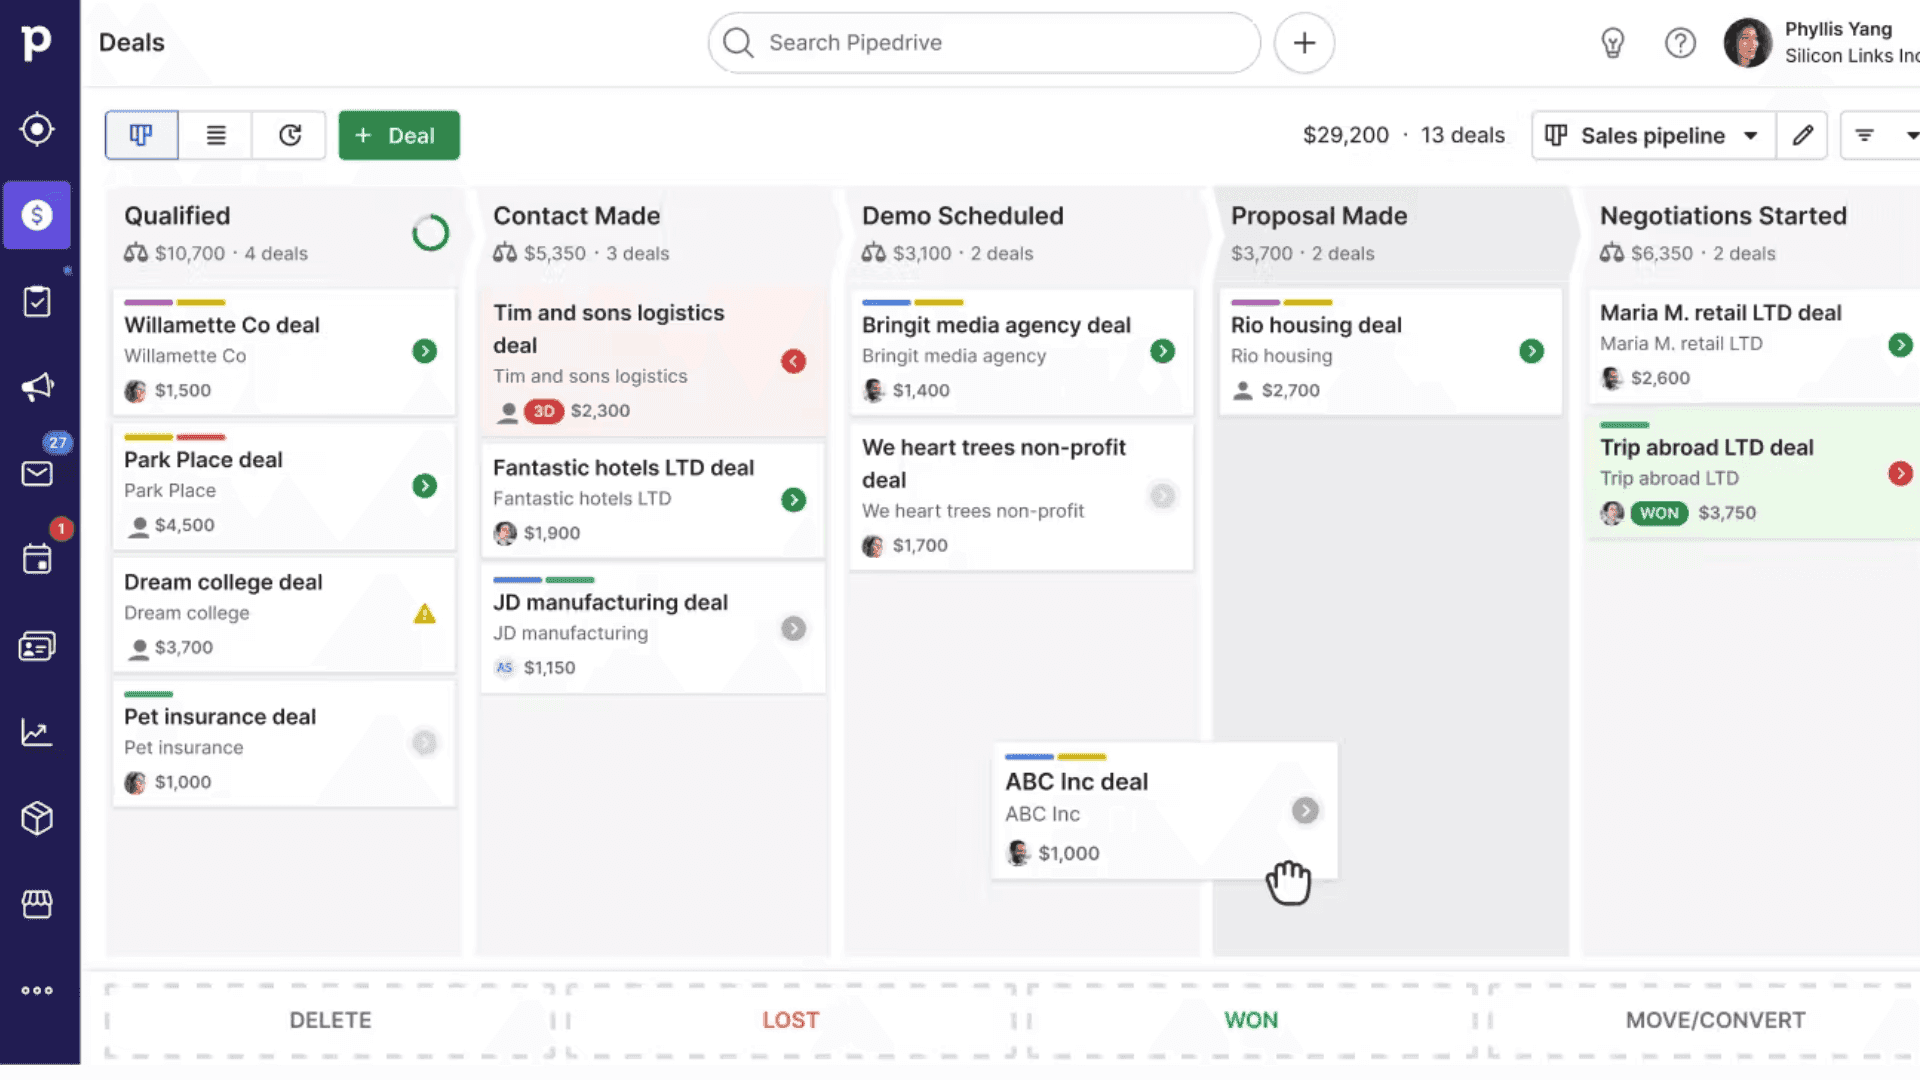
Task: Click the Qualified weighted value scale icon
Action: point(136,253)
